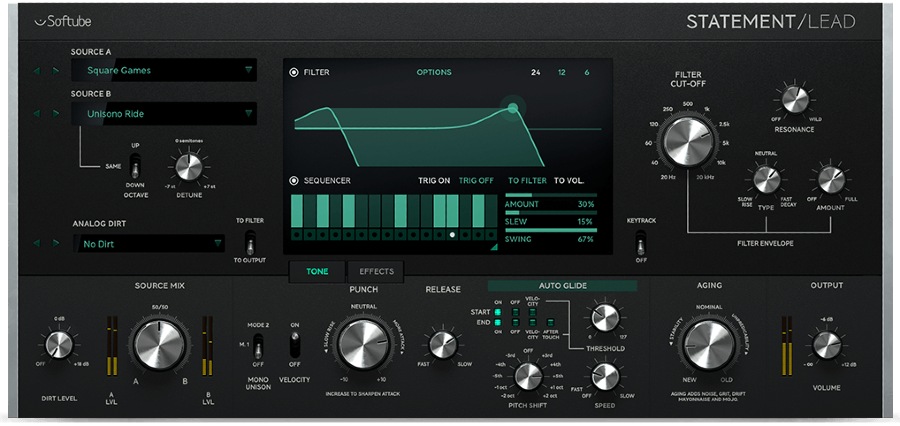Click the Pitch Shift knob
Screen dimensions: 900x426
tap(527, 377)
